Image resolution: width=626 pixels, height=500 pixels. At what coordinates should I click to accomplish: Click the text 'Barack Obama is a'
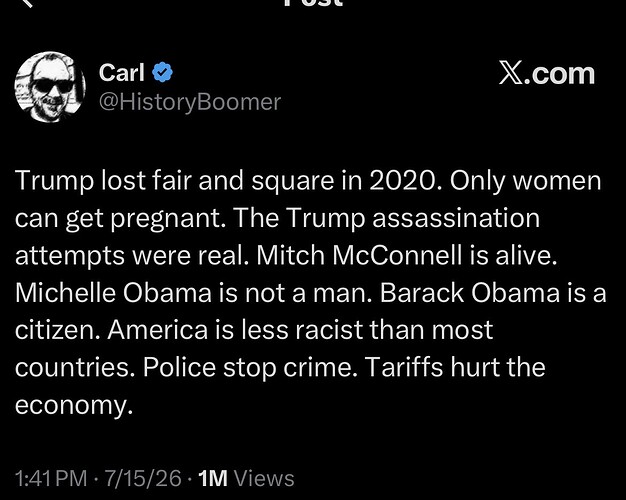[x=493, y=293]
